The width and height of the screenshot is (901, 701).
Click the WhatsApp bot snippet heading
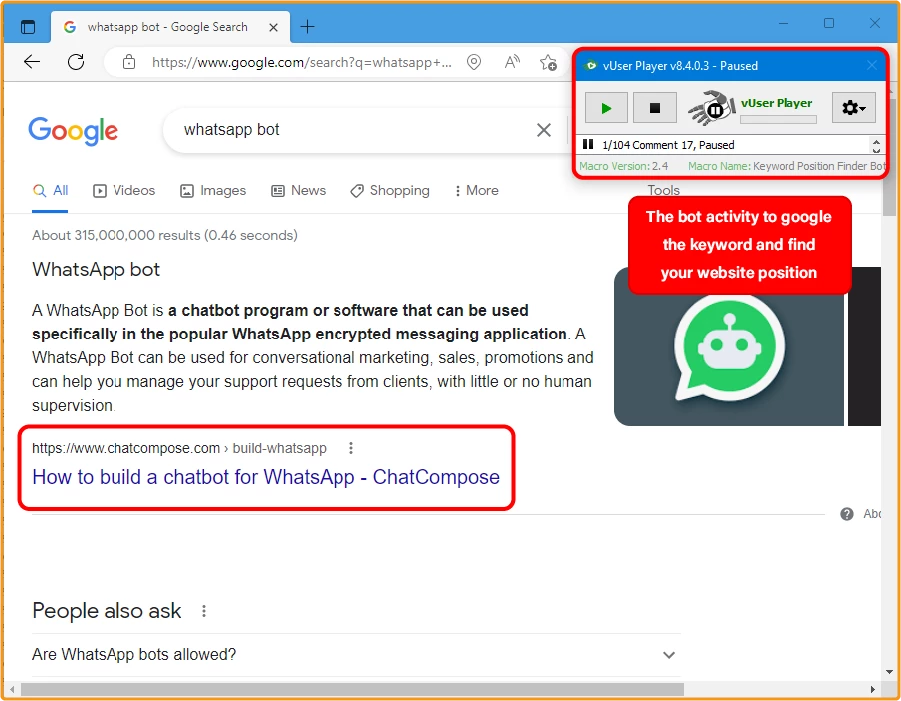(96, 269)
